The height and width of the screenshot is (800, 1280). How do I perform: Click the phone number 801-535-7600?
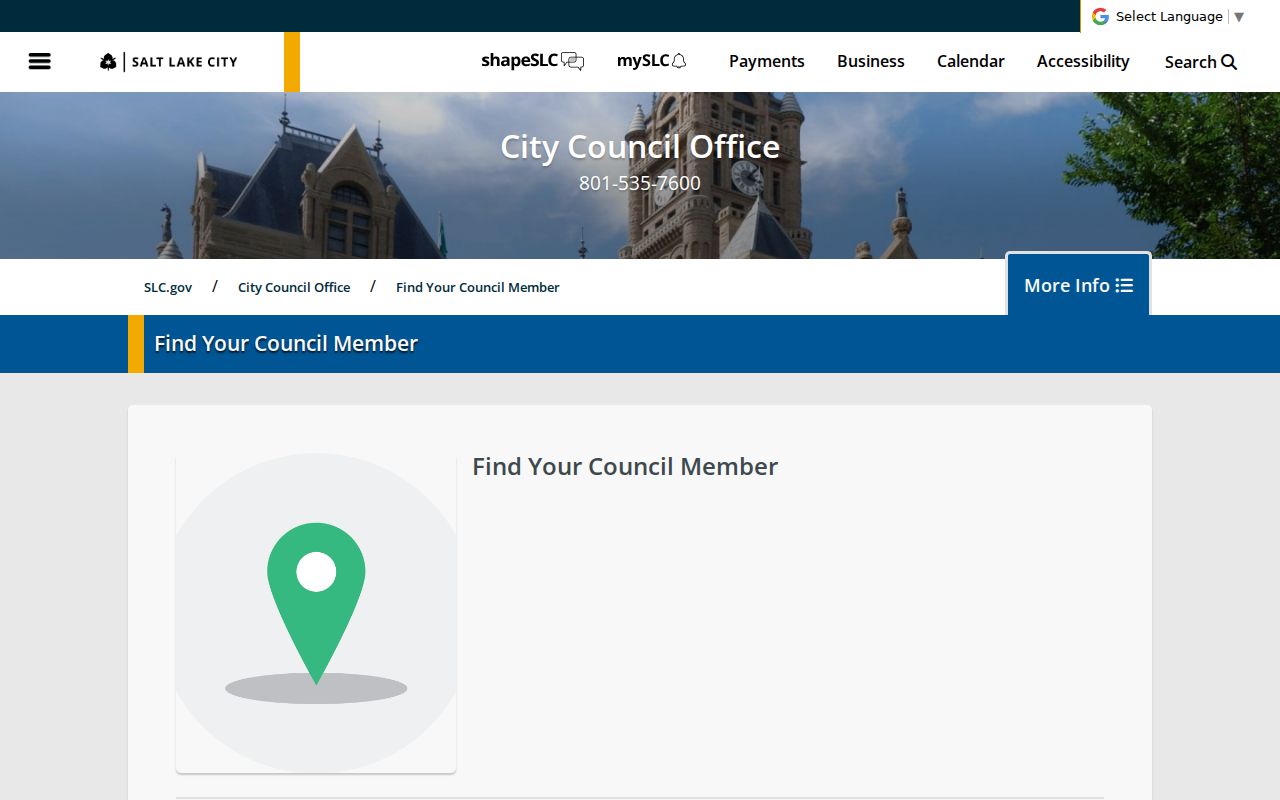point(640,183)
